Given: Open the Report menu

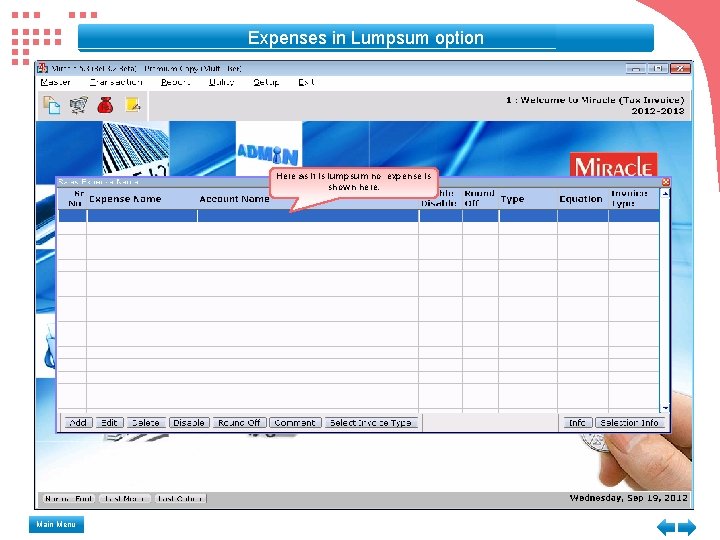Looking at the screenshot, I should (x=175, y=82).
